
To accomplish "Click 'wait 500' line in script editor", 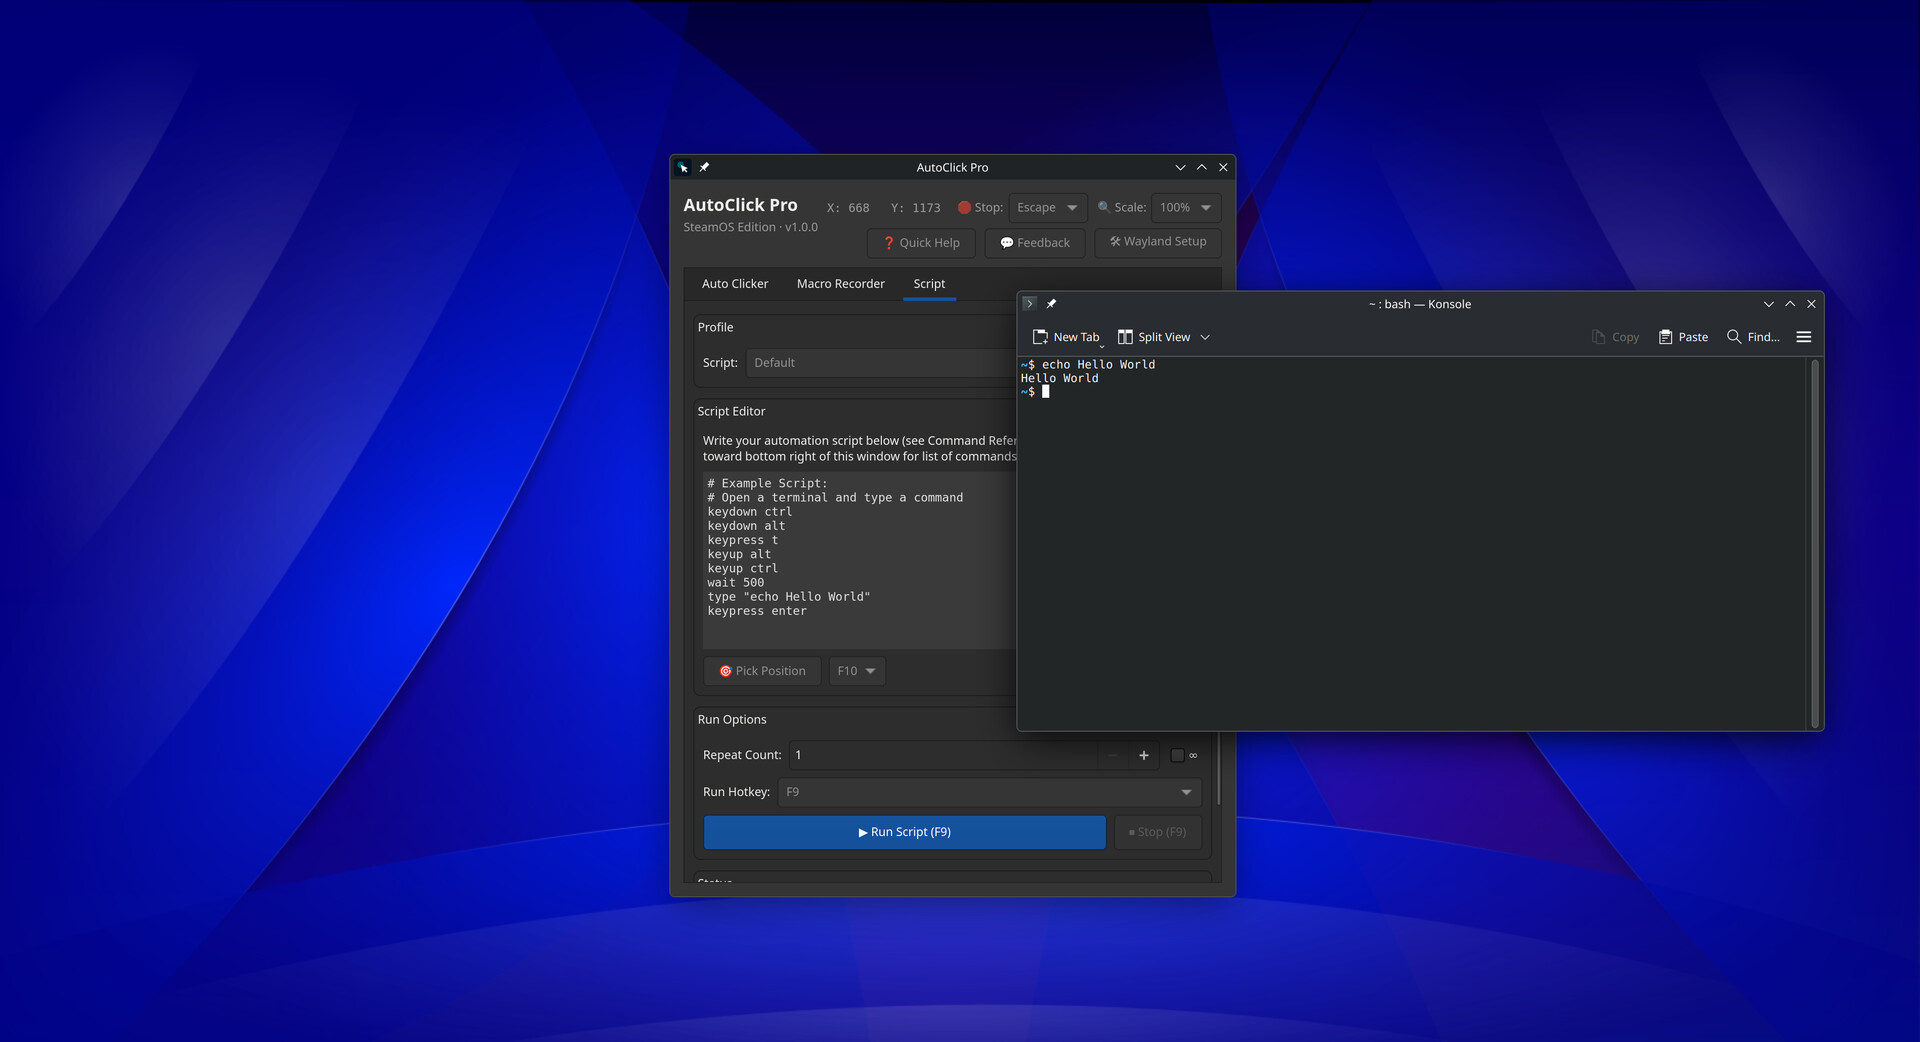I will click(735, 583).
